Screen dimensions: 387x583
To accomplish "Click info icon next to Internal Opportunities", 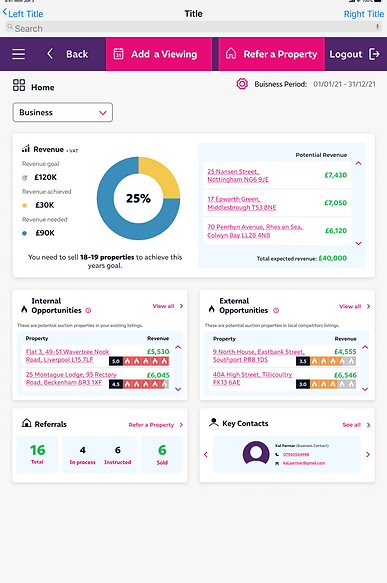I will coord(88,310).
